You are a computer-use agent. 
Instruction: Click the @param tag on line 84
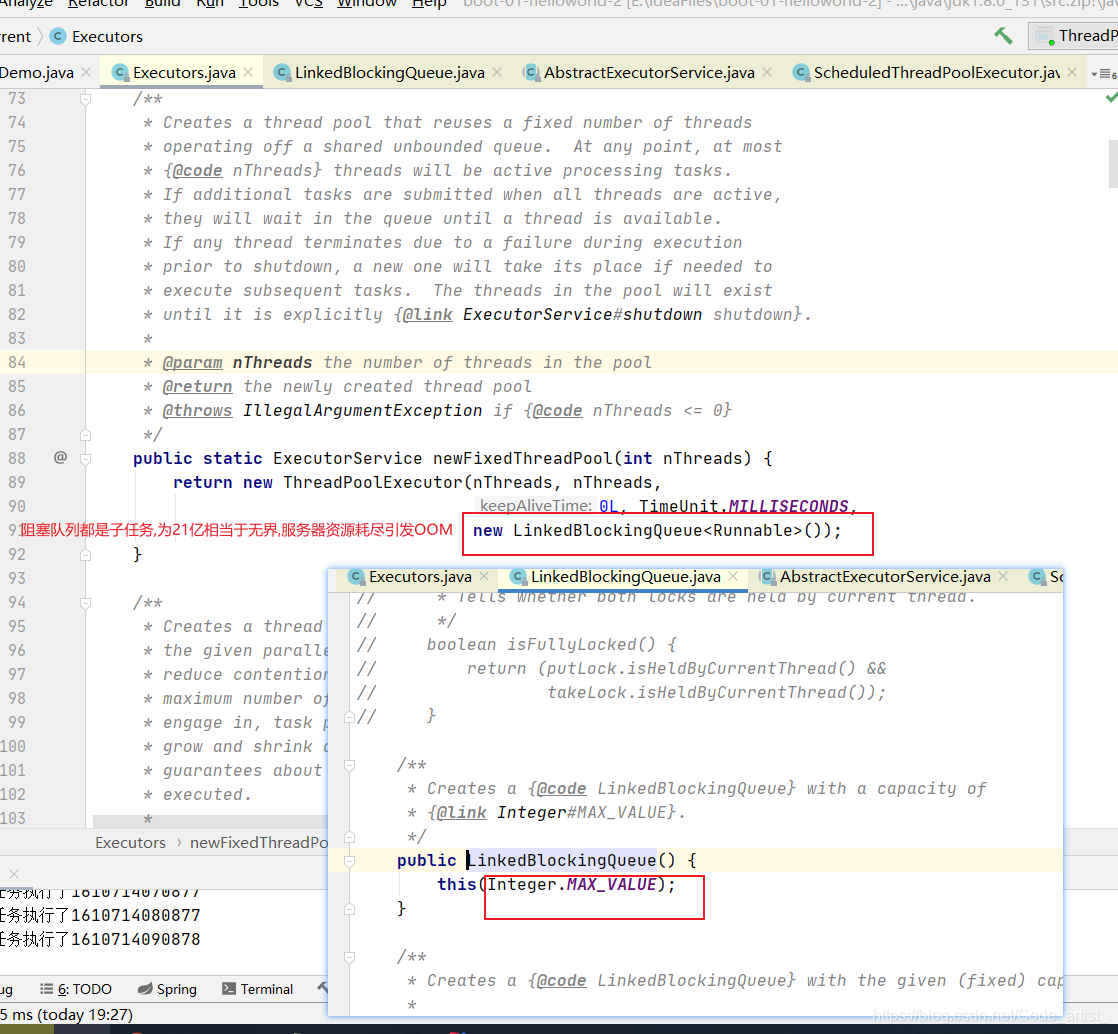tap(193, 362)
